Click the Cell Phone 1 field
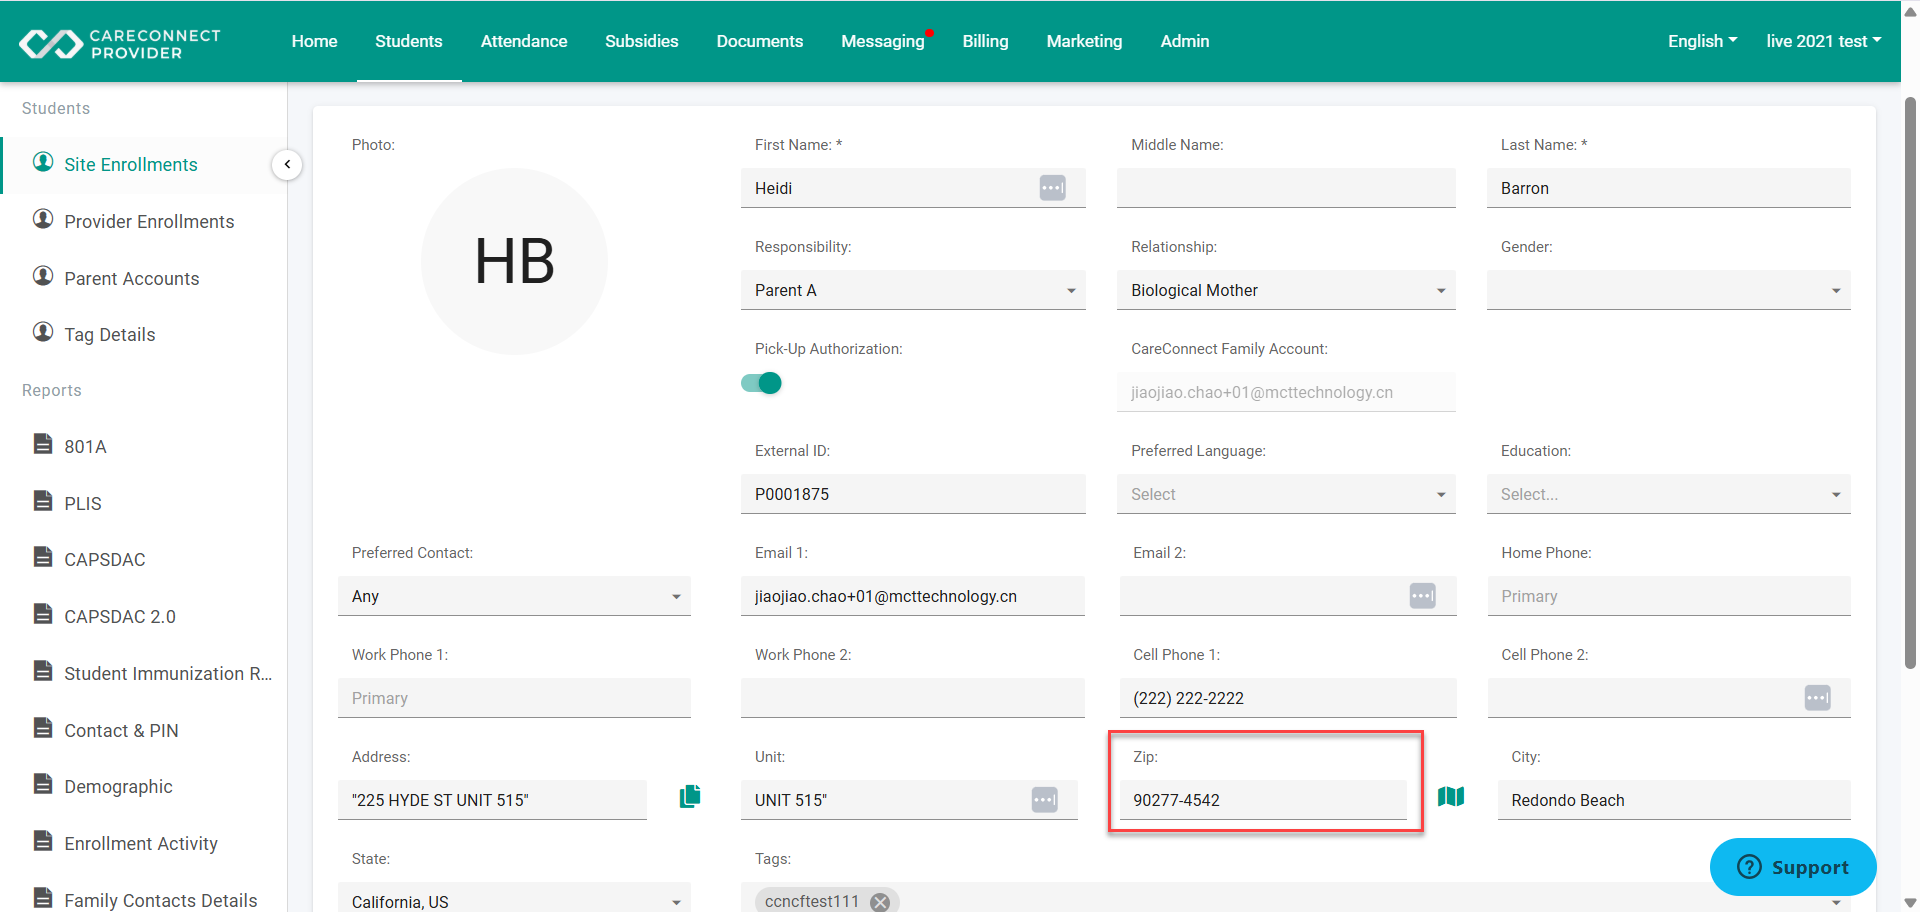The image size is (1920, 912). 1288,698
